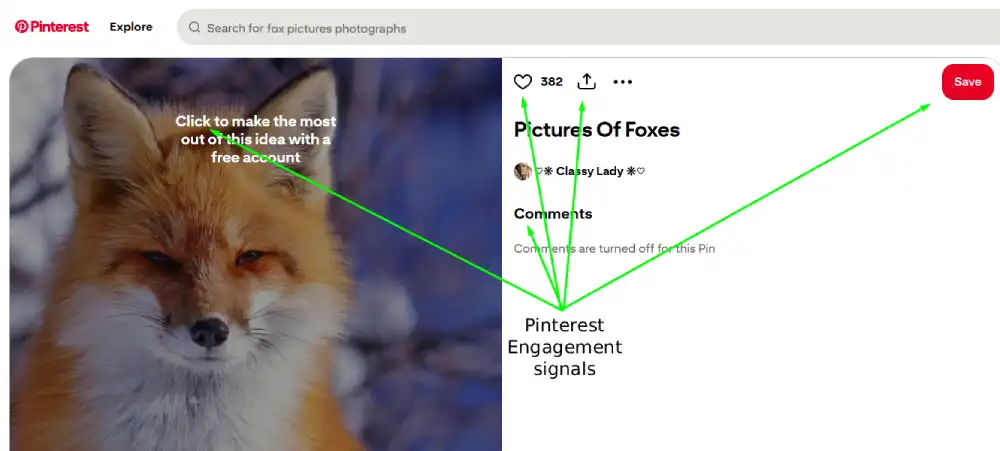The width and height of the screenshot is (1000, 451).
Task: Click the 382 likes count
Action: point(552,82)
